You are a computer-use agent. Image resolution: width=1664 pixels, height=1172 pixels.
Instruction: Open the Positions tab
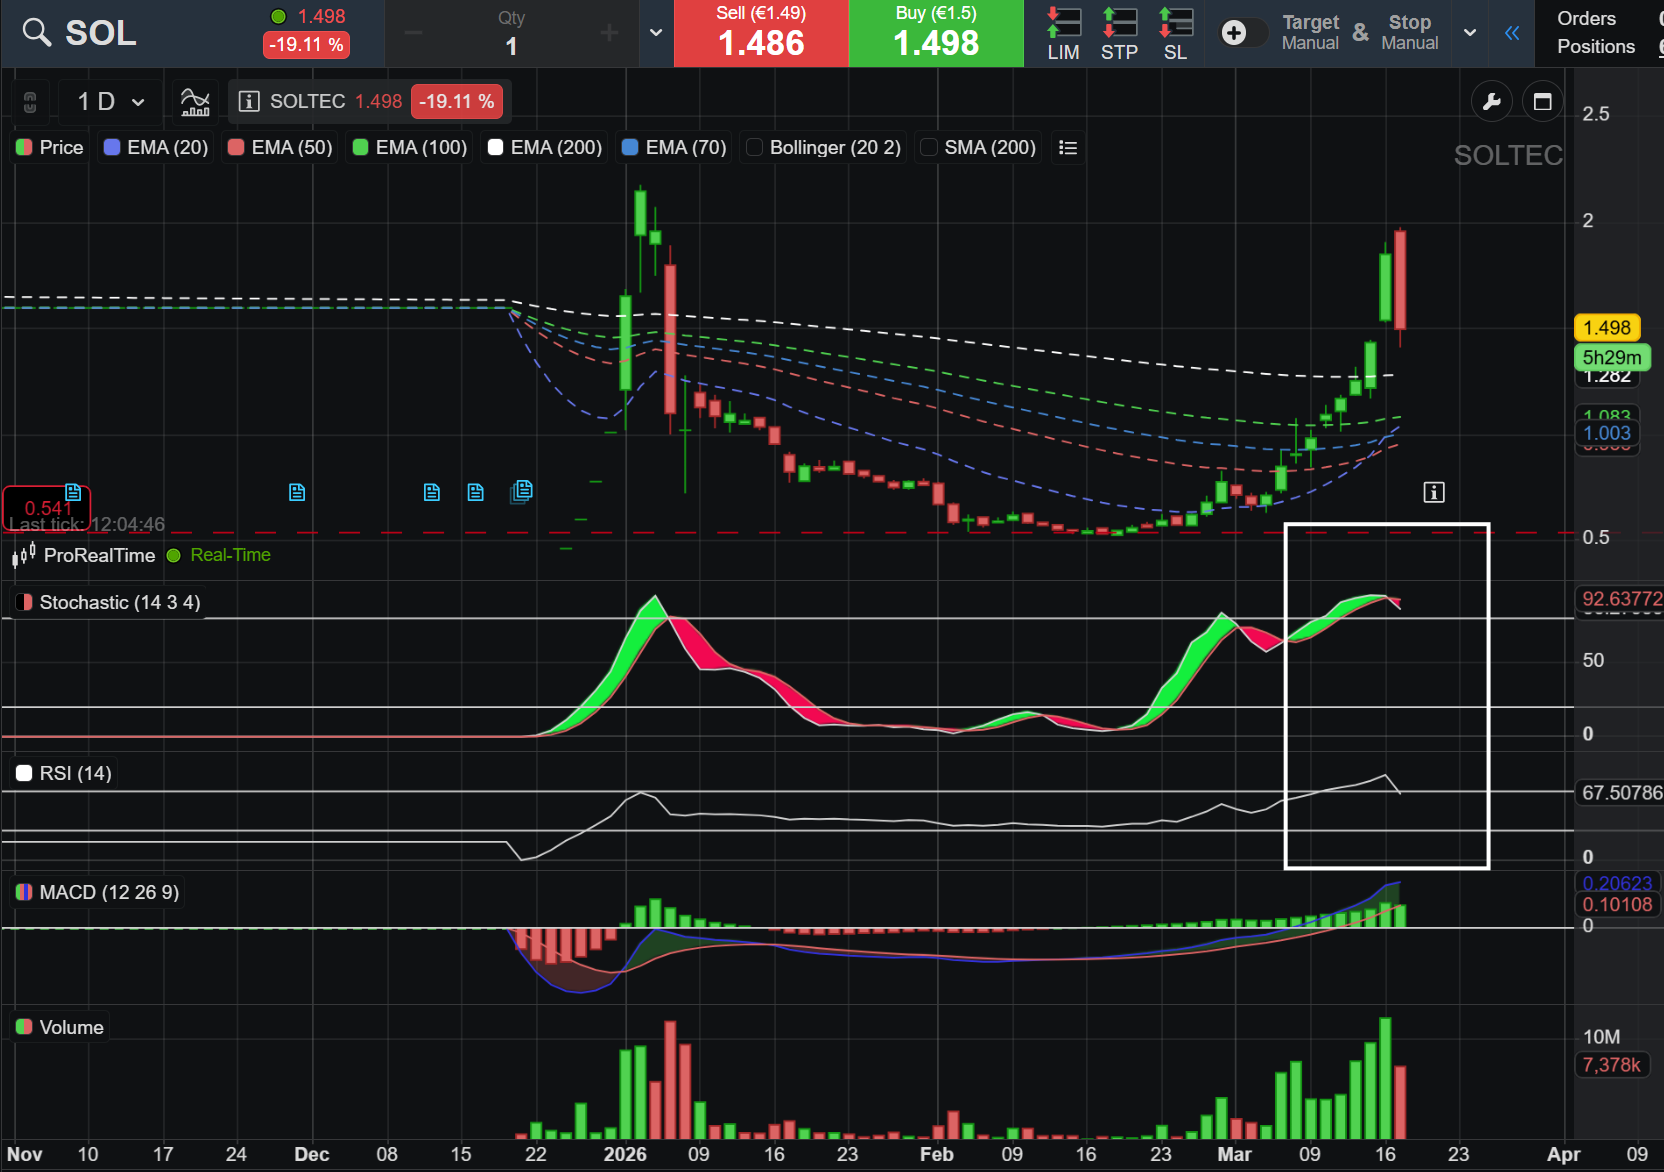[x=1596, y=47]
